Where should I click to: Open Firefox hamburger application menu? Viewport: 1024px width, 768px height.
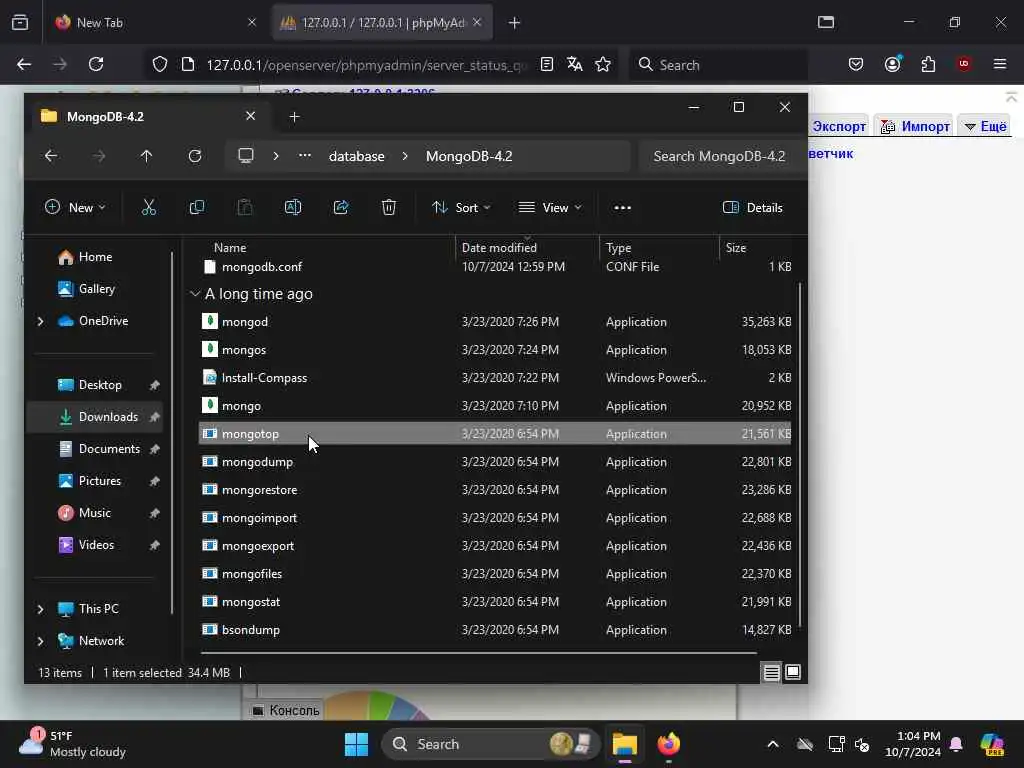(1000, 64)
